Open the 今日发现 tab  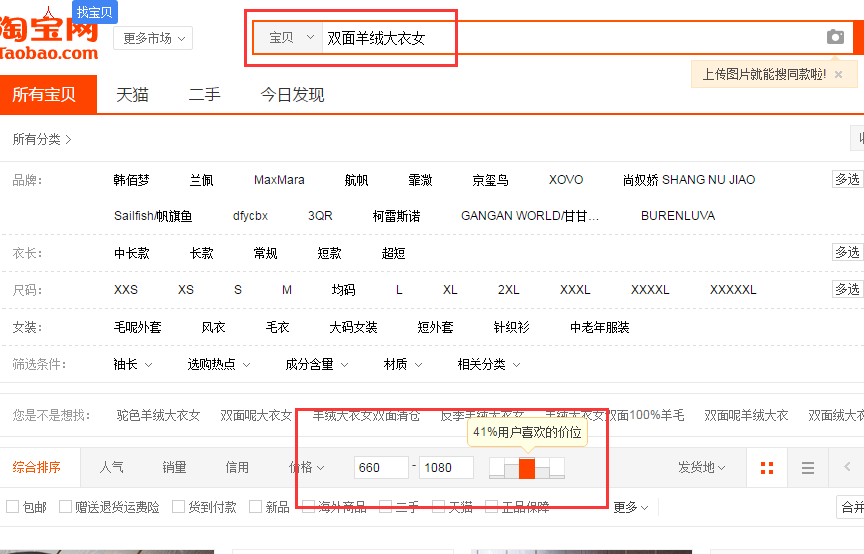[292, 95]
